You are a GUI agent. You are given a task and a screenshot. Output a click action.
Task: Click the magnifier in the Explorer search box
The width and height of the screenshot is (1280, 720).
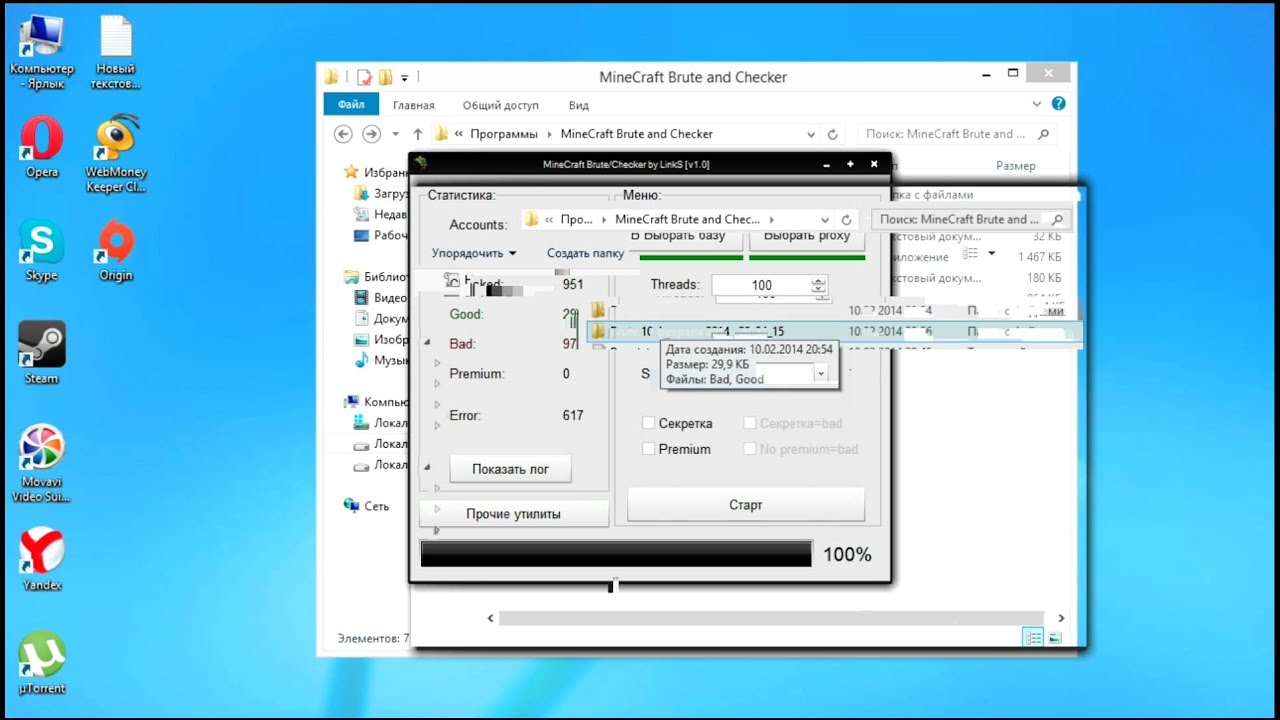click(1044, 134)
